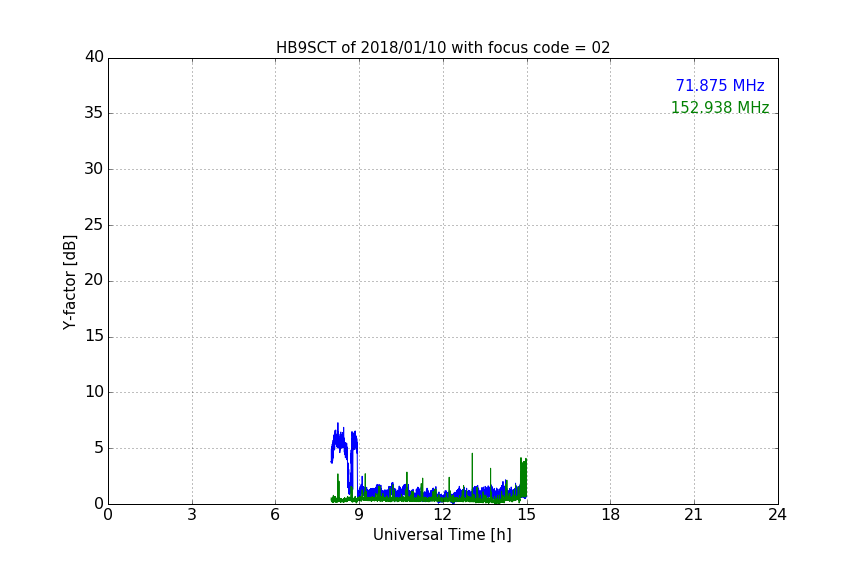The image size is (864, 576).
Task: Click the green burst at 15 h
Action: point(523,477)
